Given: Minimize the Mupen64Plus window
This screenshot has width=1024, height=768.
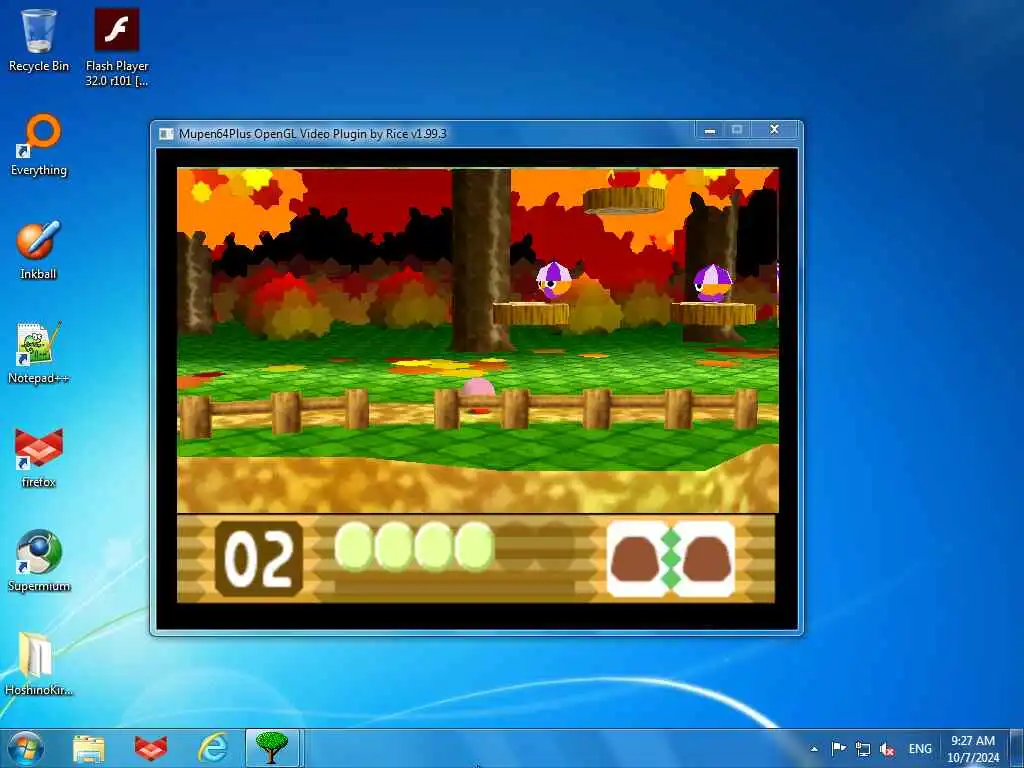Looking at the screenshot, I should pyautogui.click(x=710, y=131).
